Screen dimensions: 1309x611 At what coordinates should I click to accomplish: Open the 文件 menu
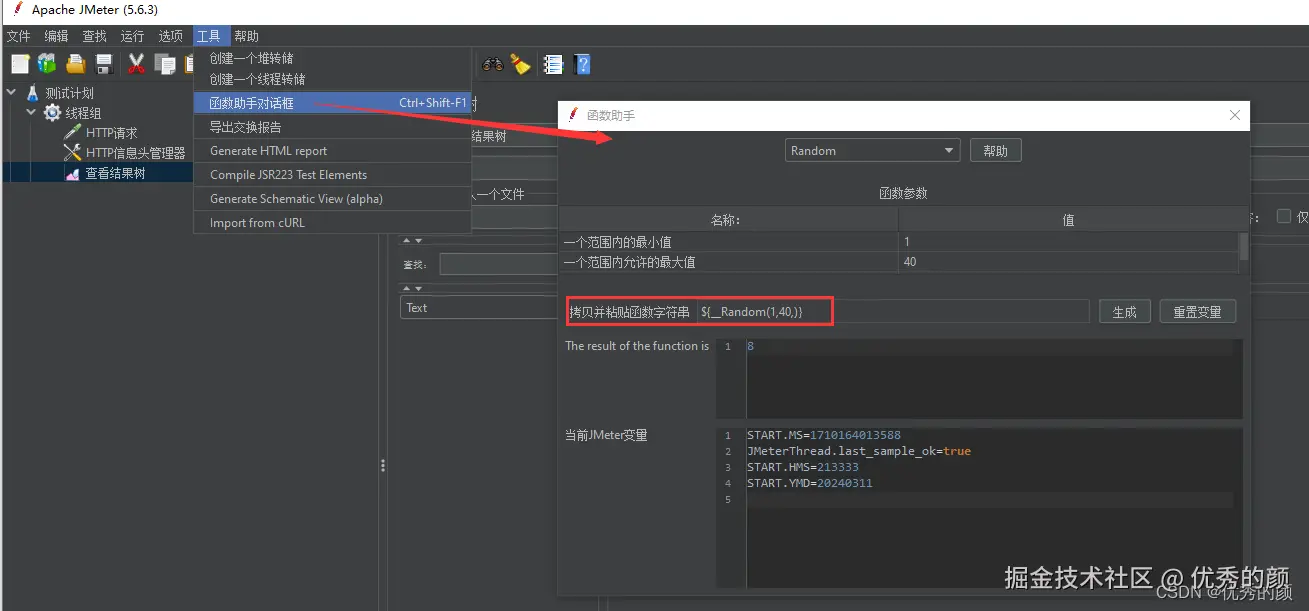[18, 36]
